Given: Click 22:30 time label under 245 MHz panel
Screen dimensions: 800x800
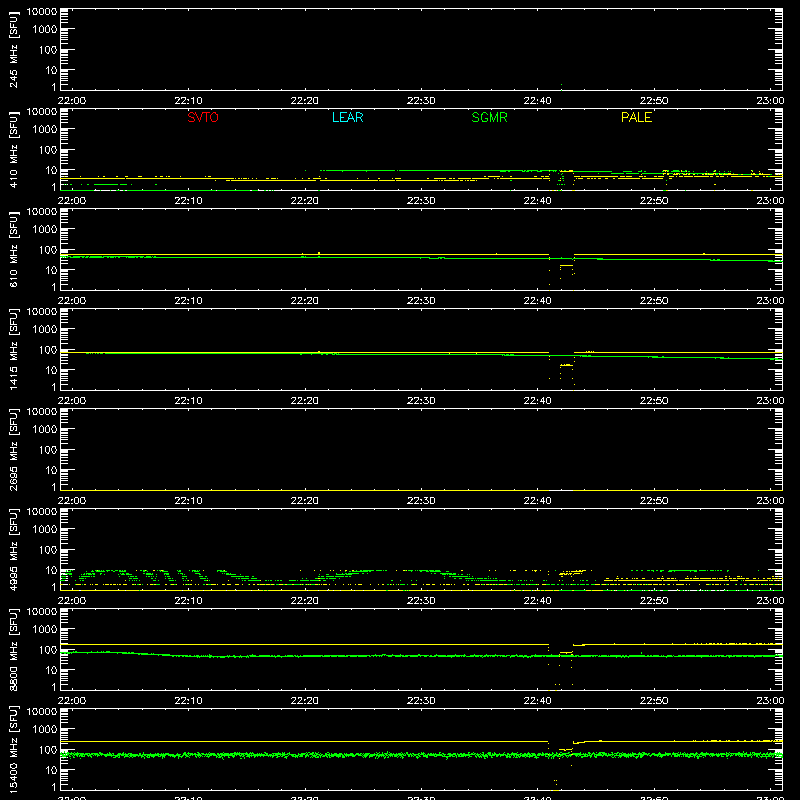Looking at the screenshot, I should point(421,101).
